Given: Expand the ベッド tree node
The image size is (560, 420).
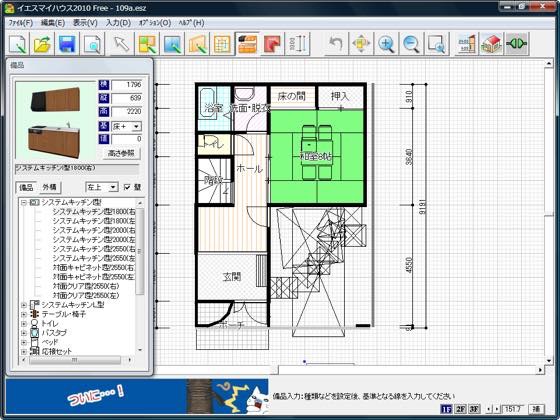Looking at the screenshot, I should (24, 342).
